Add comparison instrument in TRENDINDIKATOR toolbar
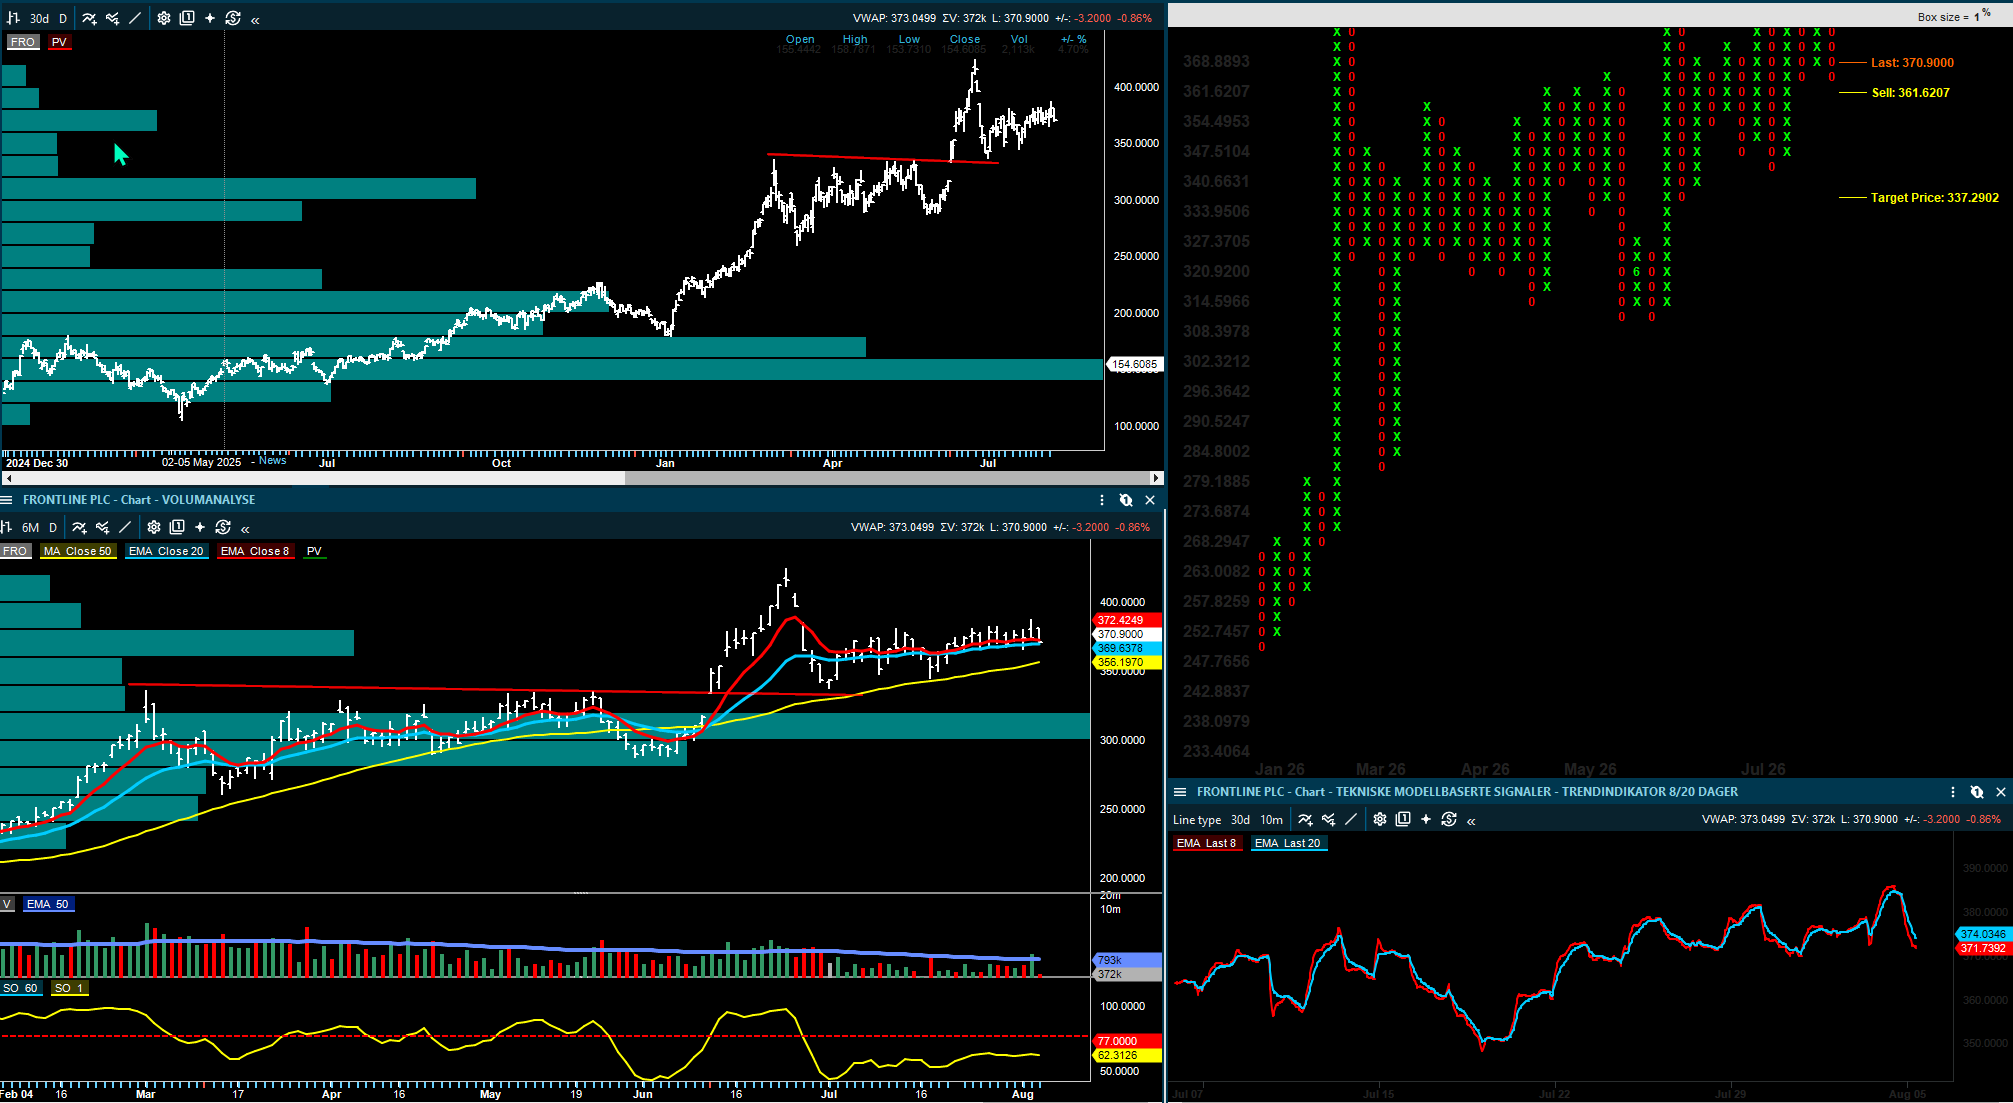 [x=1328, y=820]
